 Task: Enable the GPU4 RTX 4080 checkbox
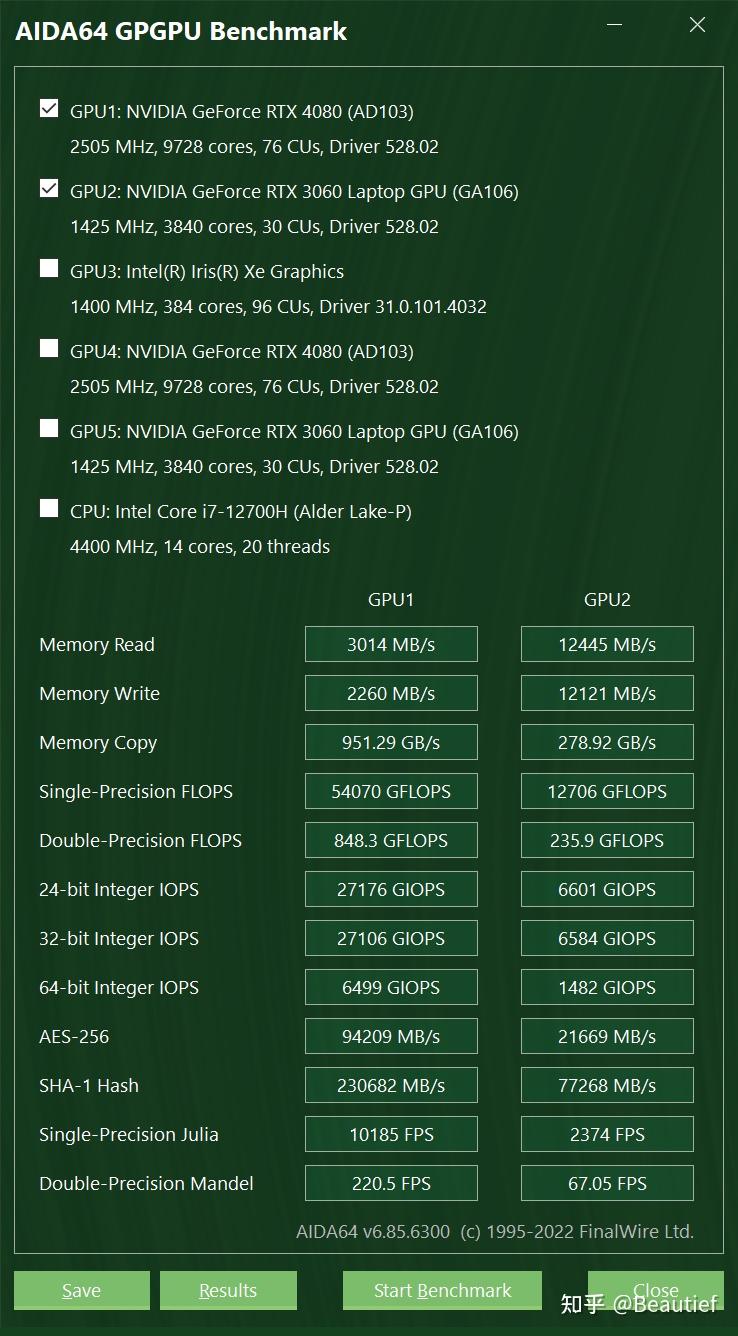coord(48,348)
